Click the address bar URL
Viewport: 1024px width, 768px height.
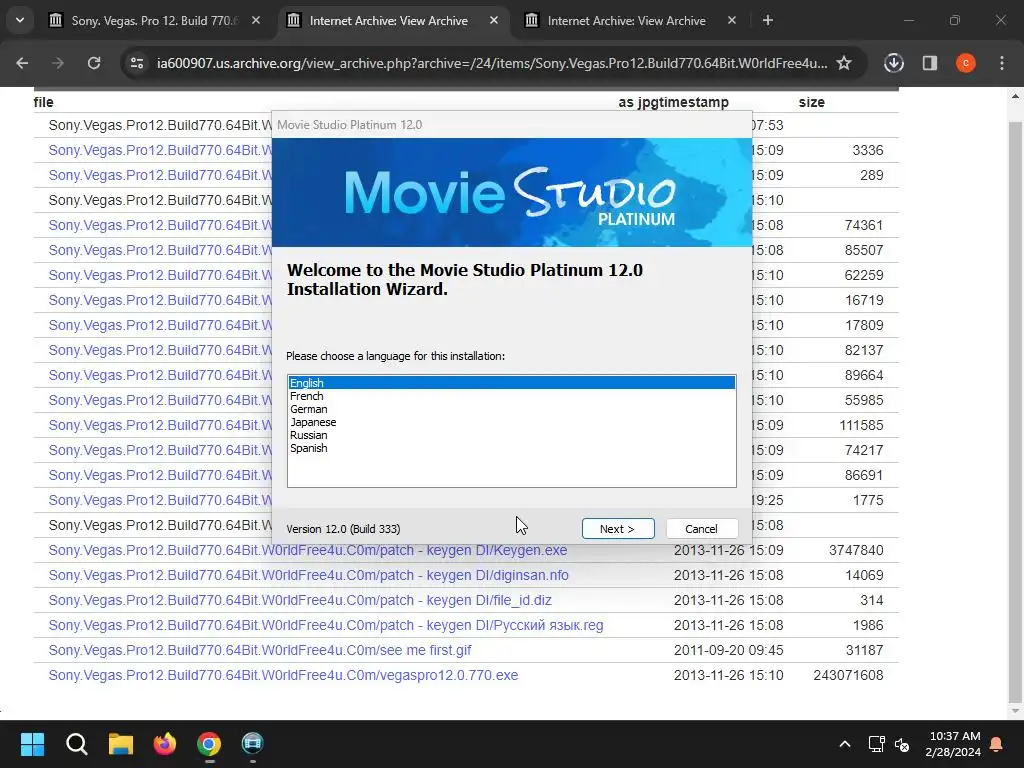491,63
